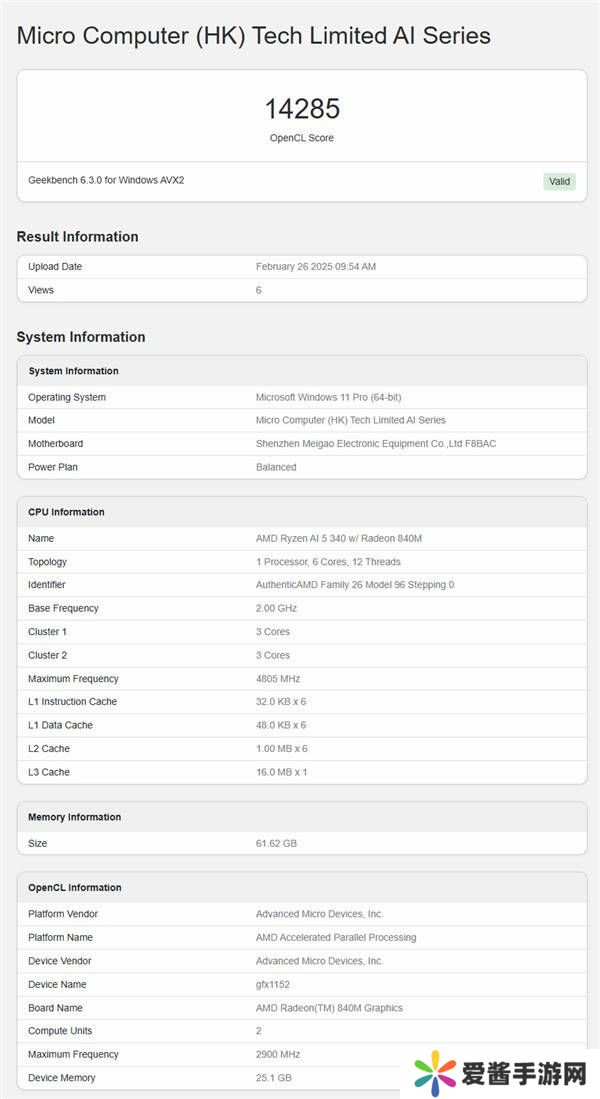The height and width of the screenshot is (1099, 600).
Task: Click the Topology row value
Action: (328, 562)
